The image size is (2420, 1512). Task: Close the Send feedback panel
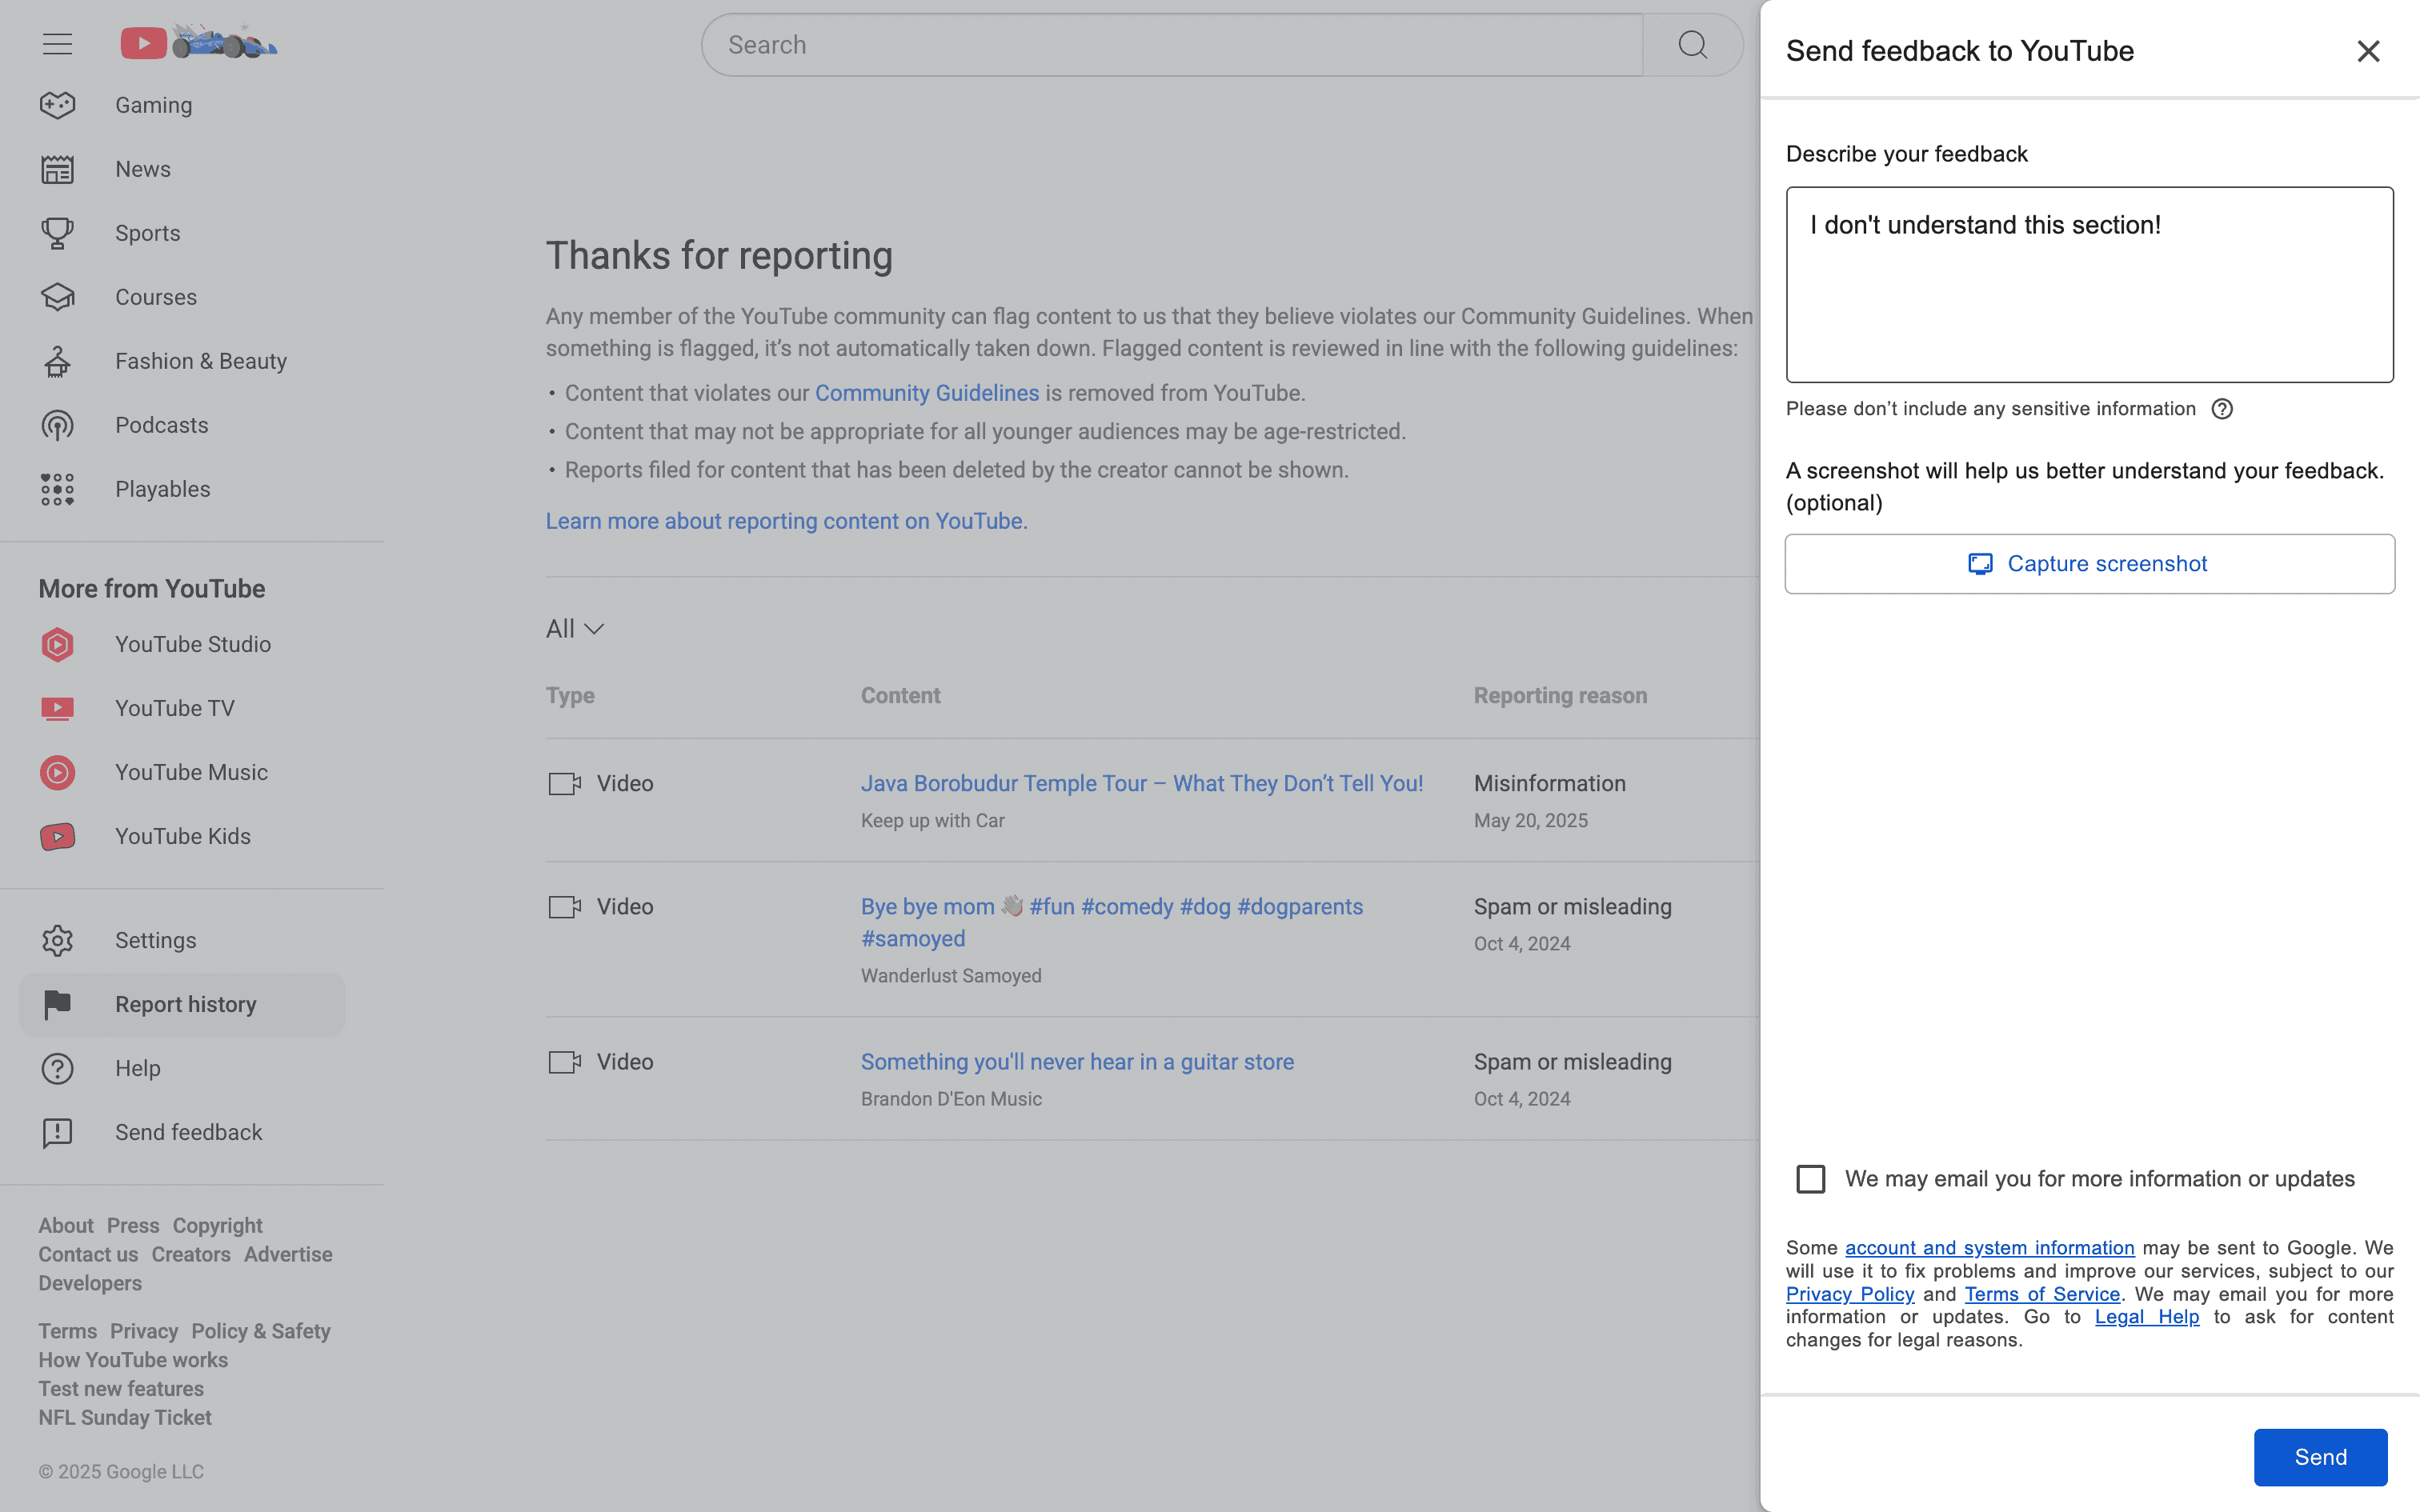coord(2367,51)
